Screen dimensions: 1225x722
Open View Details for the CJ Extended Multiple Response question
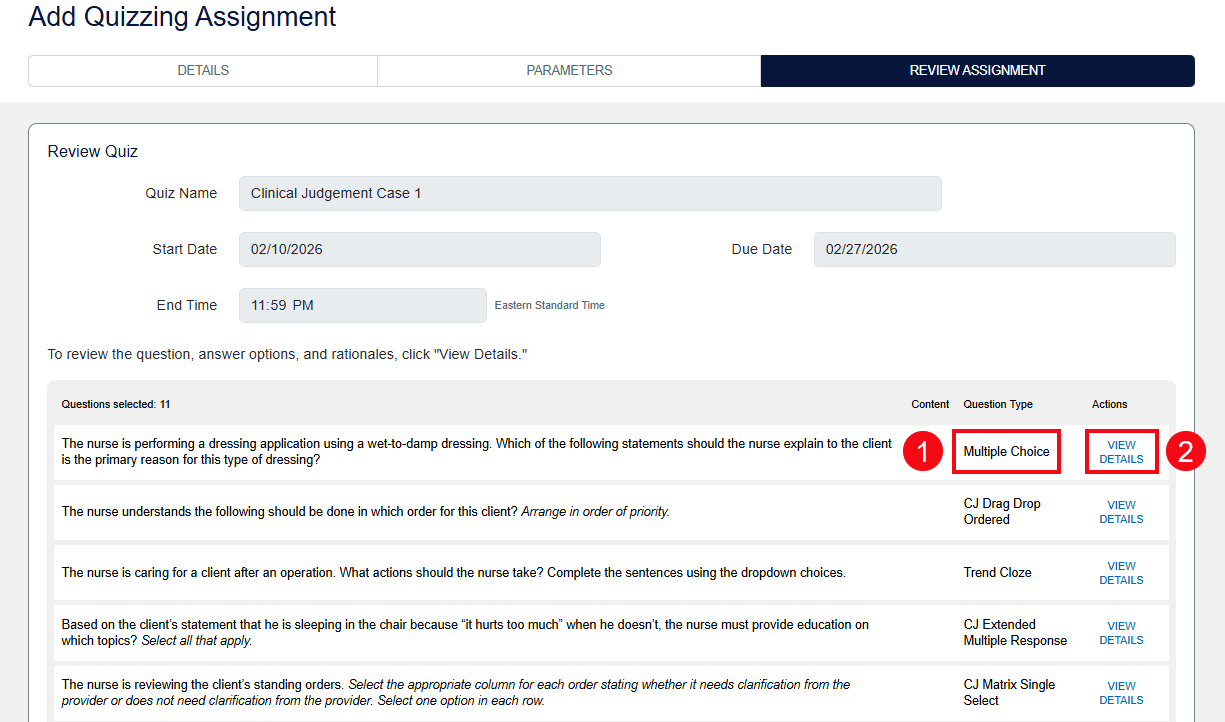point(1121,633)
